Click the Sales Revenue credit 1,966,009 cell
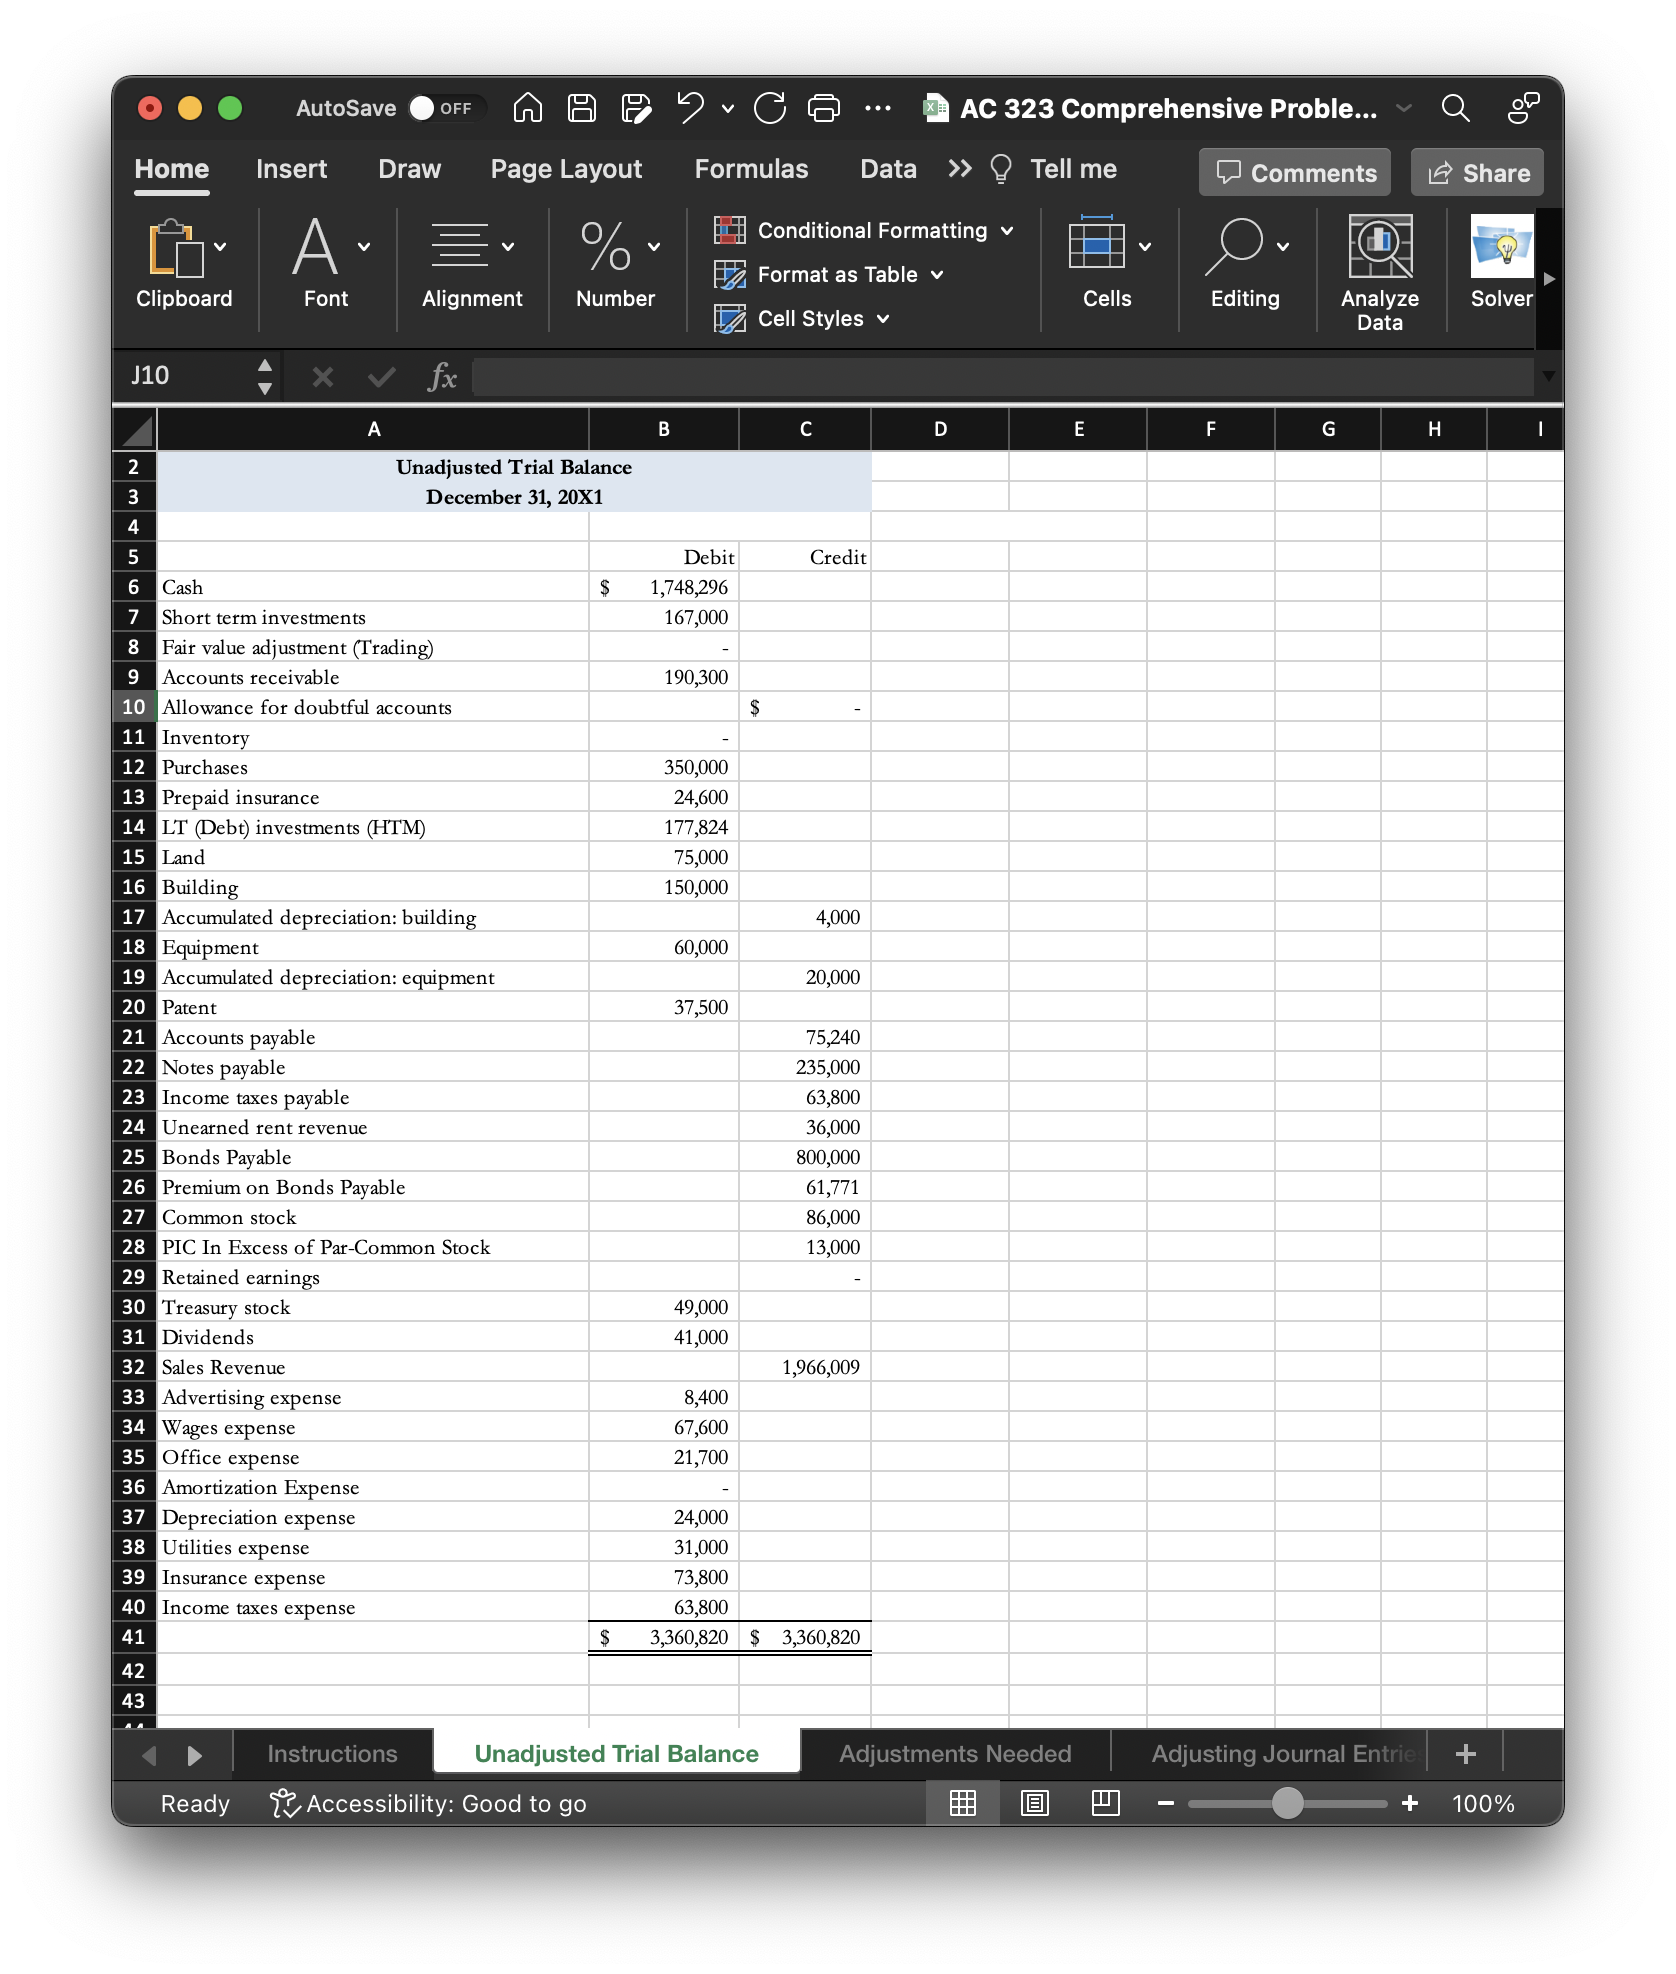Screen dimensions: 1676x1974 805,1367
